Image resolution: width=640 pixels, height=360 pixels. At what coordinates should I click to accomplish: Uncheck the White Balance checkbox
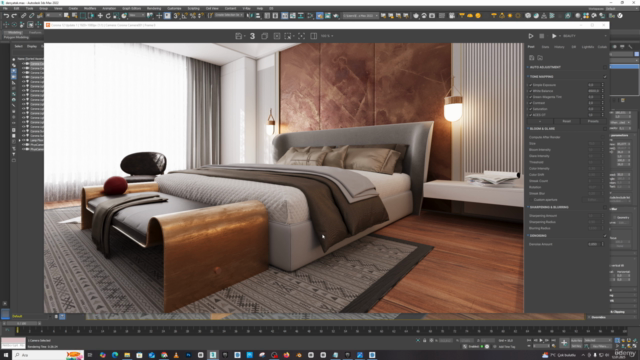pyautogui.click(x=531, y=91)
